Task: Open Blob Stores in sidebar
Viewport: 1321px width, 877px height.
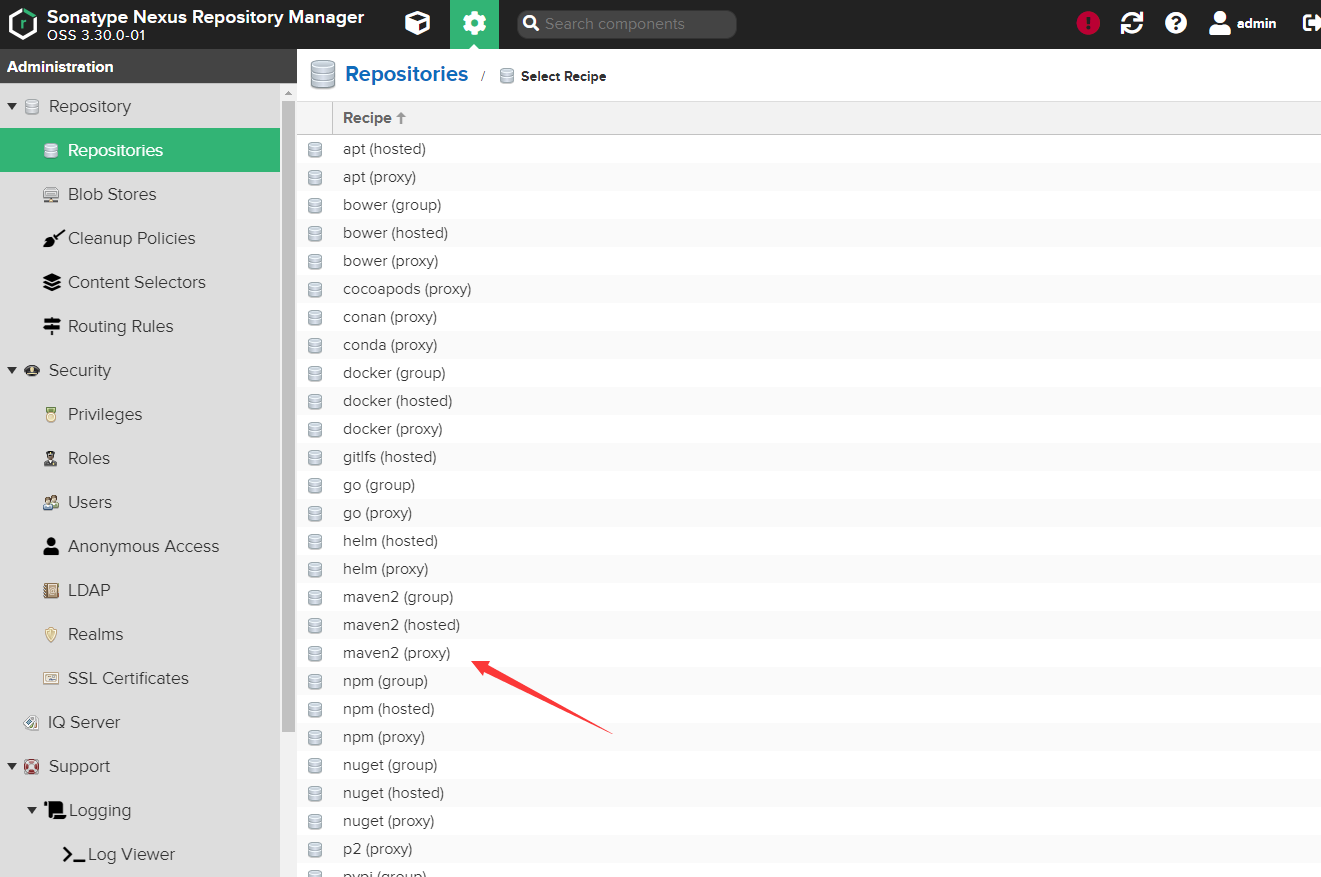Action: (140, 194)
